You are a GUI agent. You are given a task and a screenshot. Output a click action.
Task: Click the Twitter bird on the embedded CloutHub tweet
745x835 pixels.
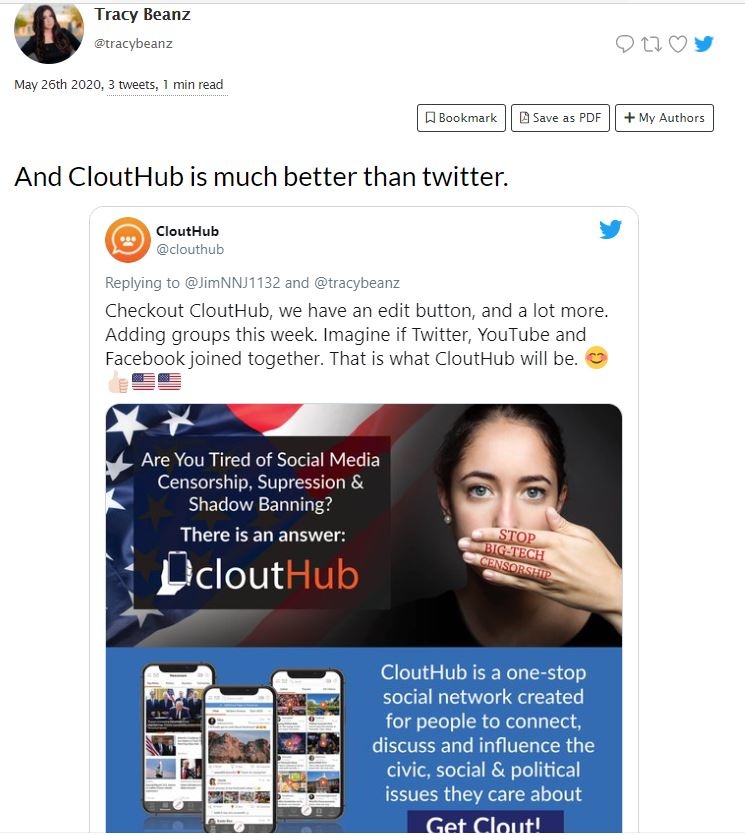pos(611,229)
